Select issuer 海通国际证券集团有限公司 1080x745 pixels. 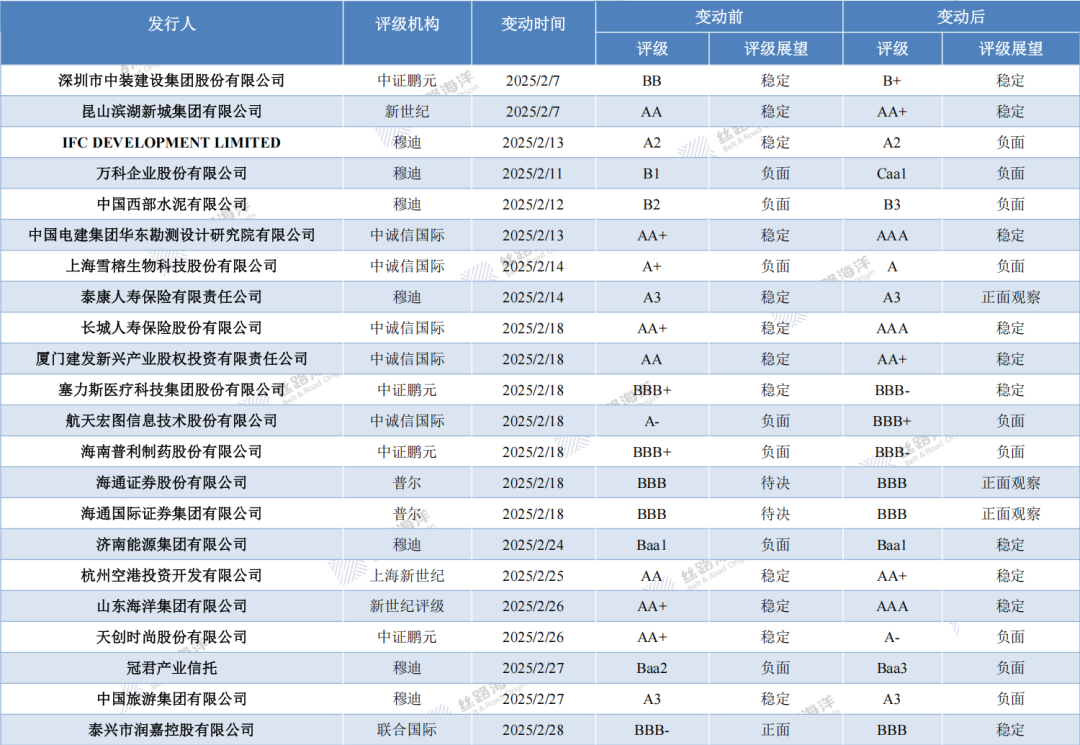click(172, 514)
